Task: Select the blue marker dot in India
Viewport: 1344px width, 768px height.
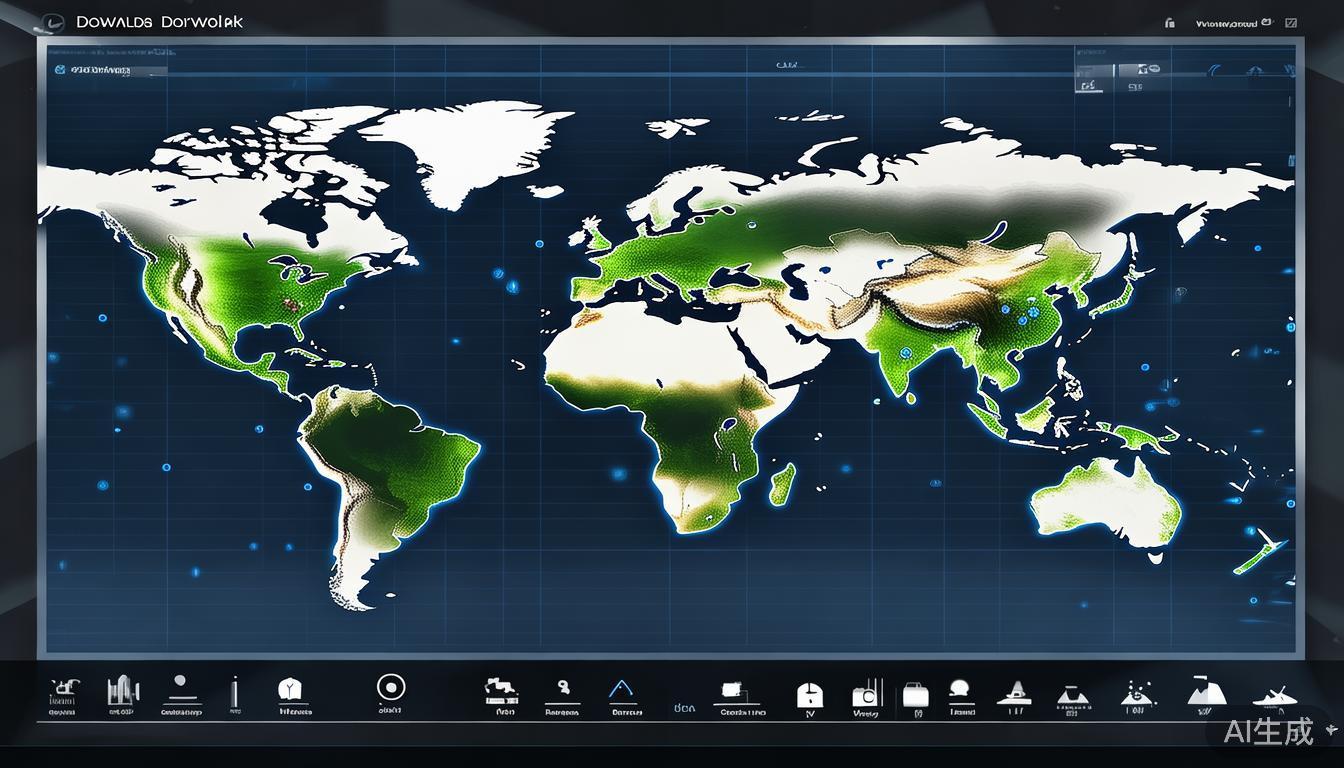Action: click(906, 353)
